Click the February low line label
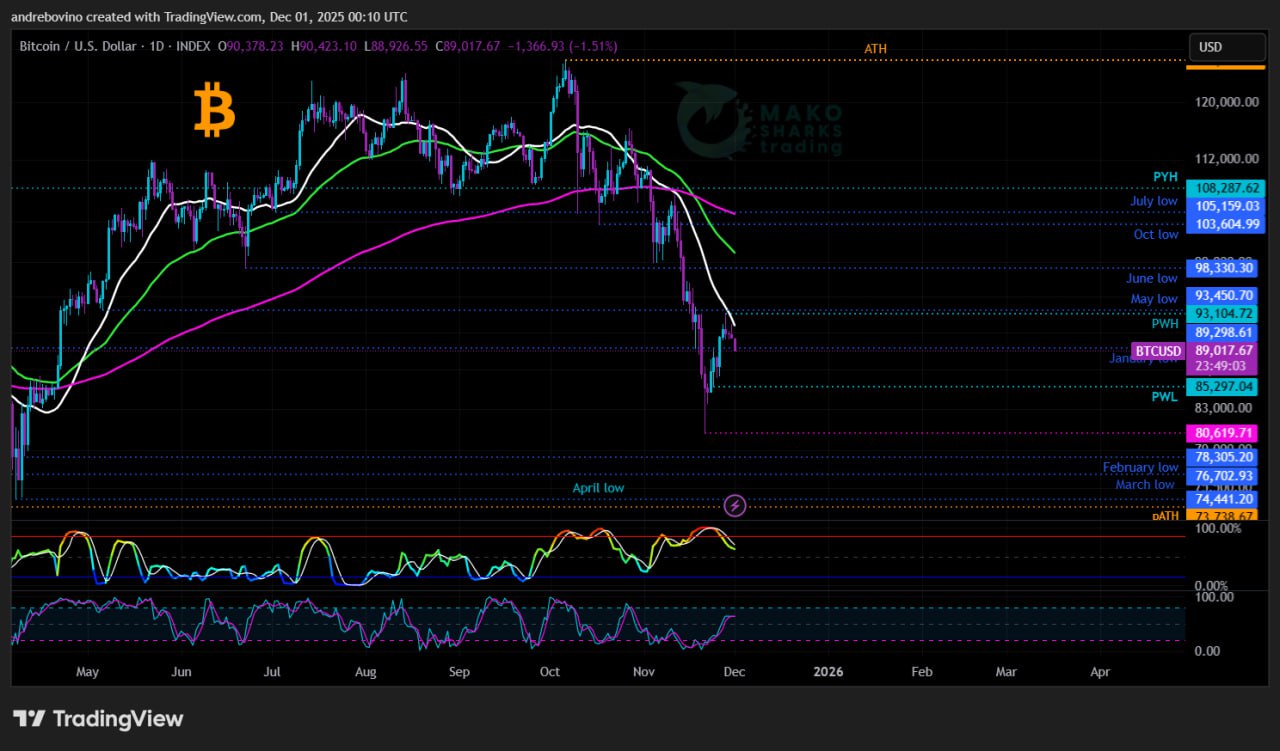Screen dimensions: 1280x751 (x=1140, y=467)
